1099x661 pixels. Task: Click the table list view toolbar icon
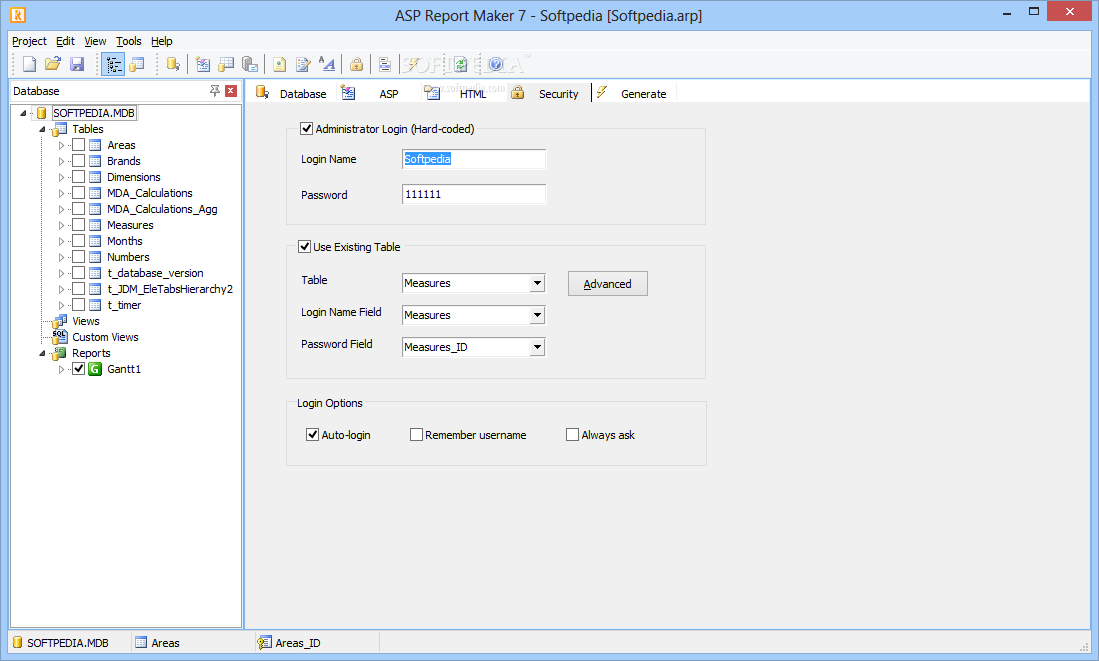tap(137, 64)
